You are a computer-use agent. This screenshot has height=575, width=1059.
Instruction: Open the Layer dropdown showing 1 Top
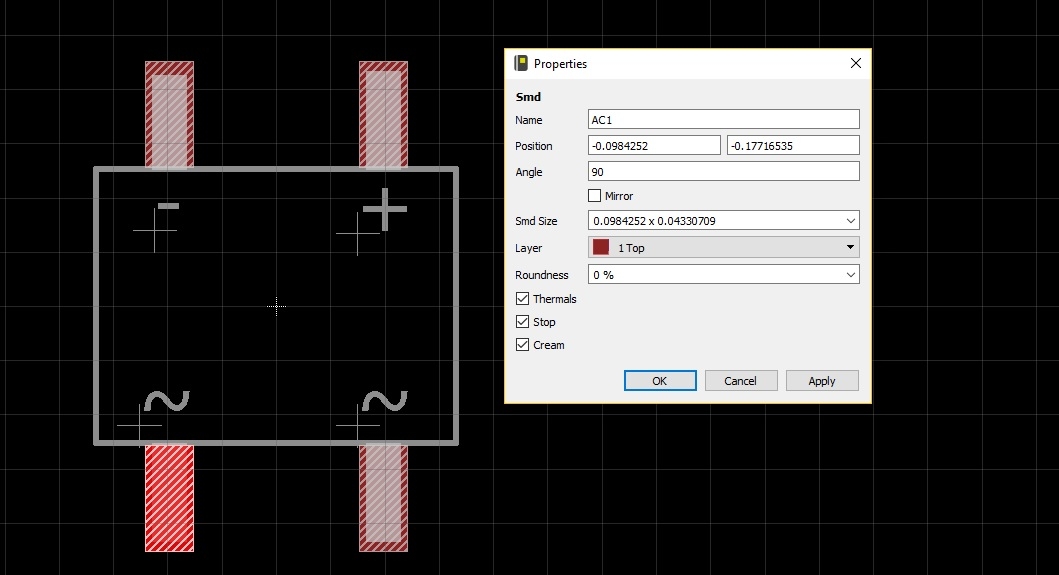[723, 247]
